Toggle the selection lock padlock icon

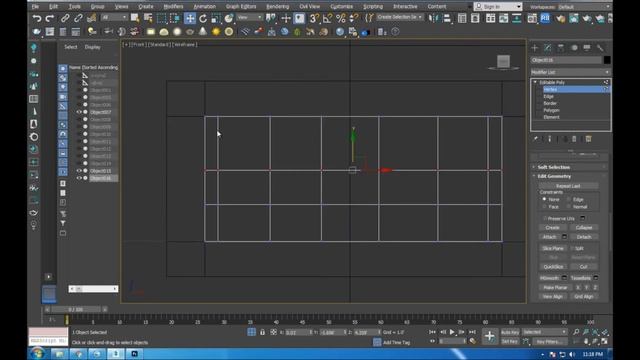pyautogui.click(x=262, y=332)
